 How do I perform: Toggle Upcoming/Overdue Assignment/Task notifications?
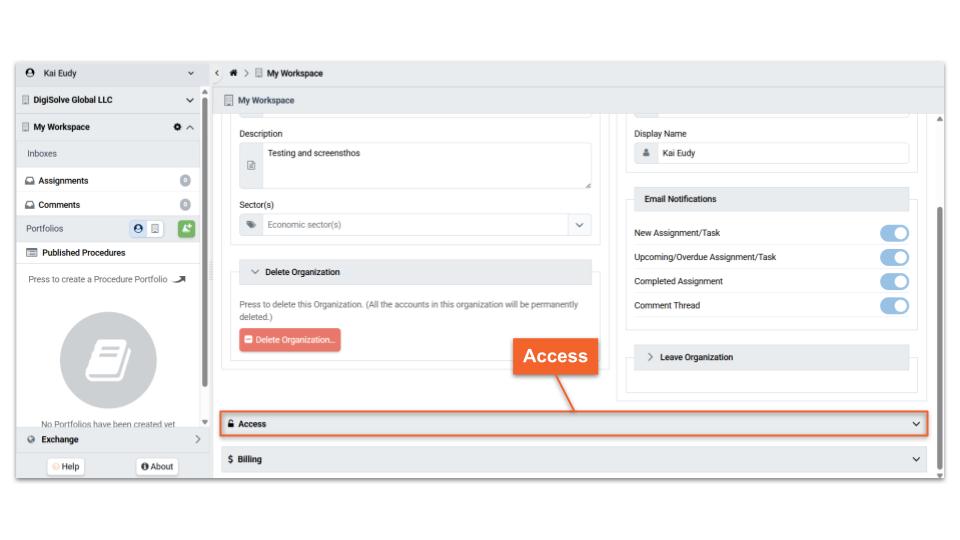pyautogui.click(x=894, y=257)
